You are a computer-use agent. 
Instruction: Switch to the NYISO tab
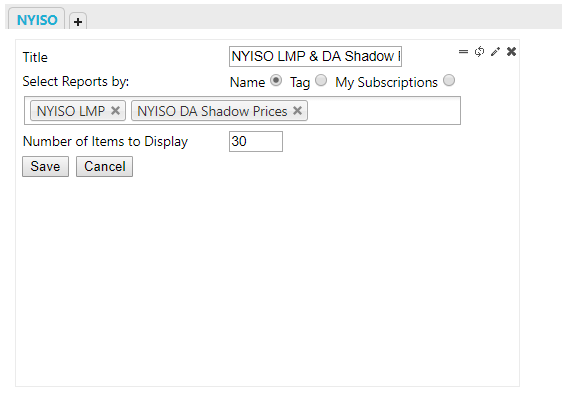coord(37,20)
